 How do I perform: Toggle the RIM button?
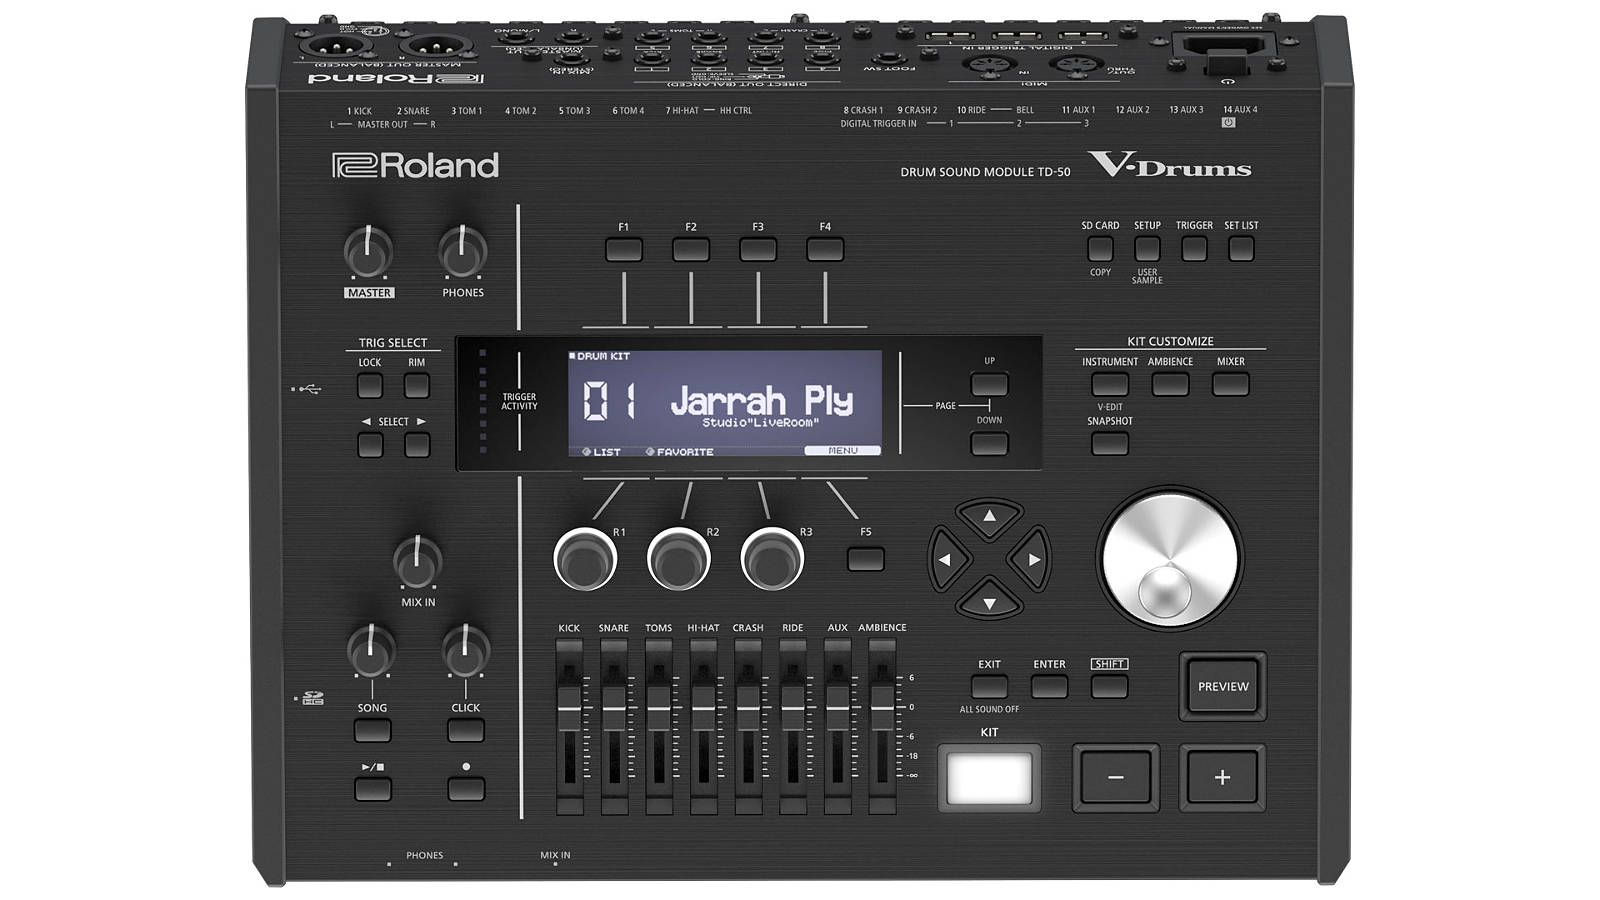point(417,385)
